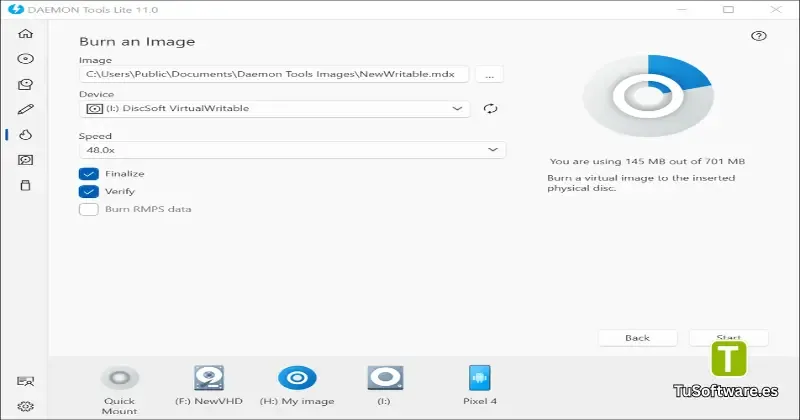Open the disc Images sidebar icon
This screenshot has width=800, height=420.
[26, 59]
